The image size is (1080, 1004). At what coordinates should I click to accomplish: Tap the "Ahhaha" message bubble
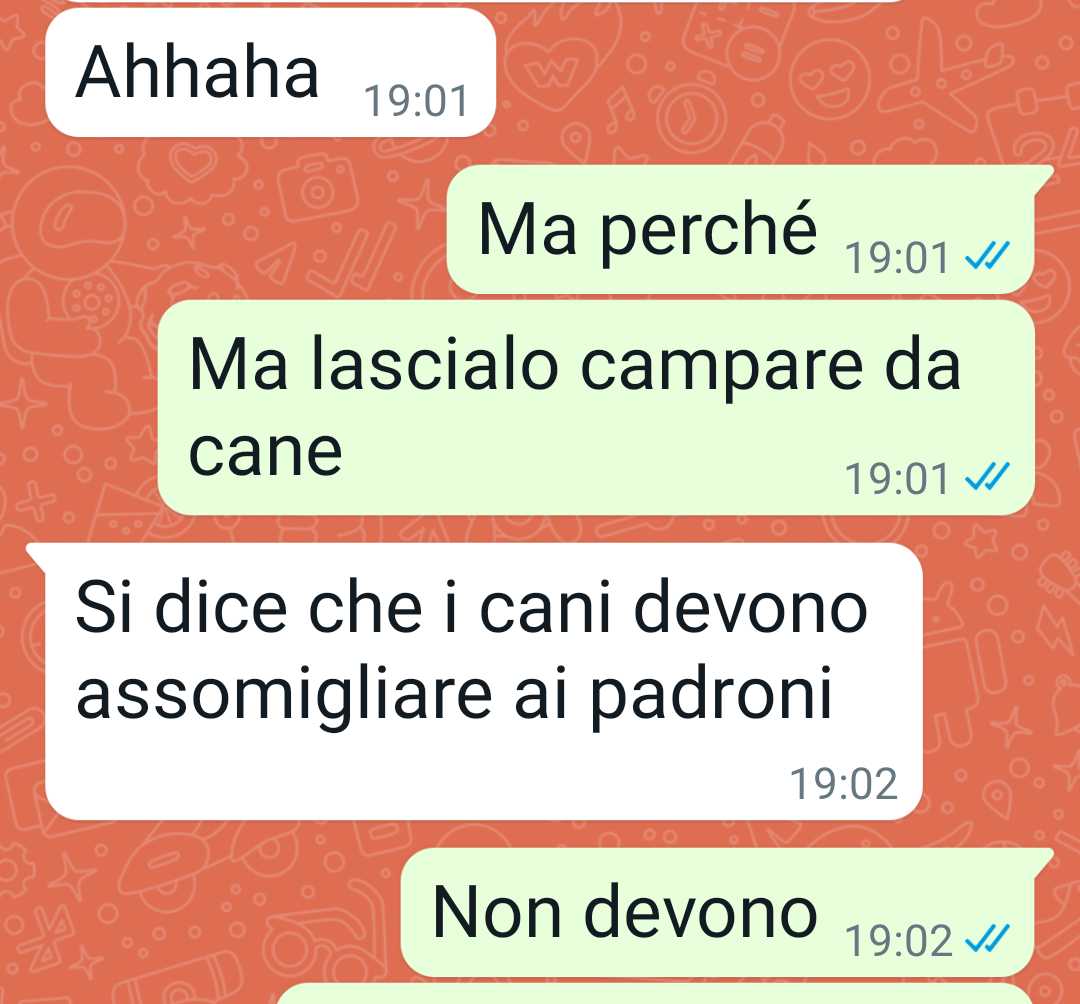[270, 72]
